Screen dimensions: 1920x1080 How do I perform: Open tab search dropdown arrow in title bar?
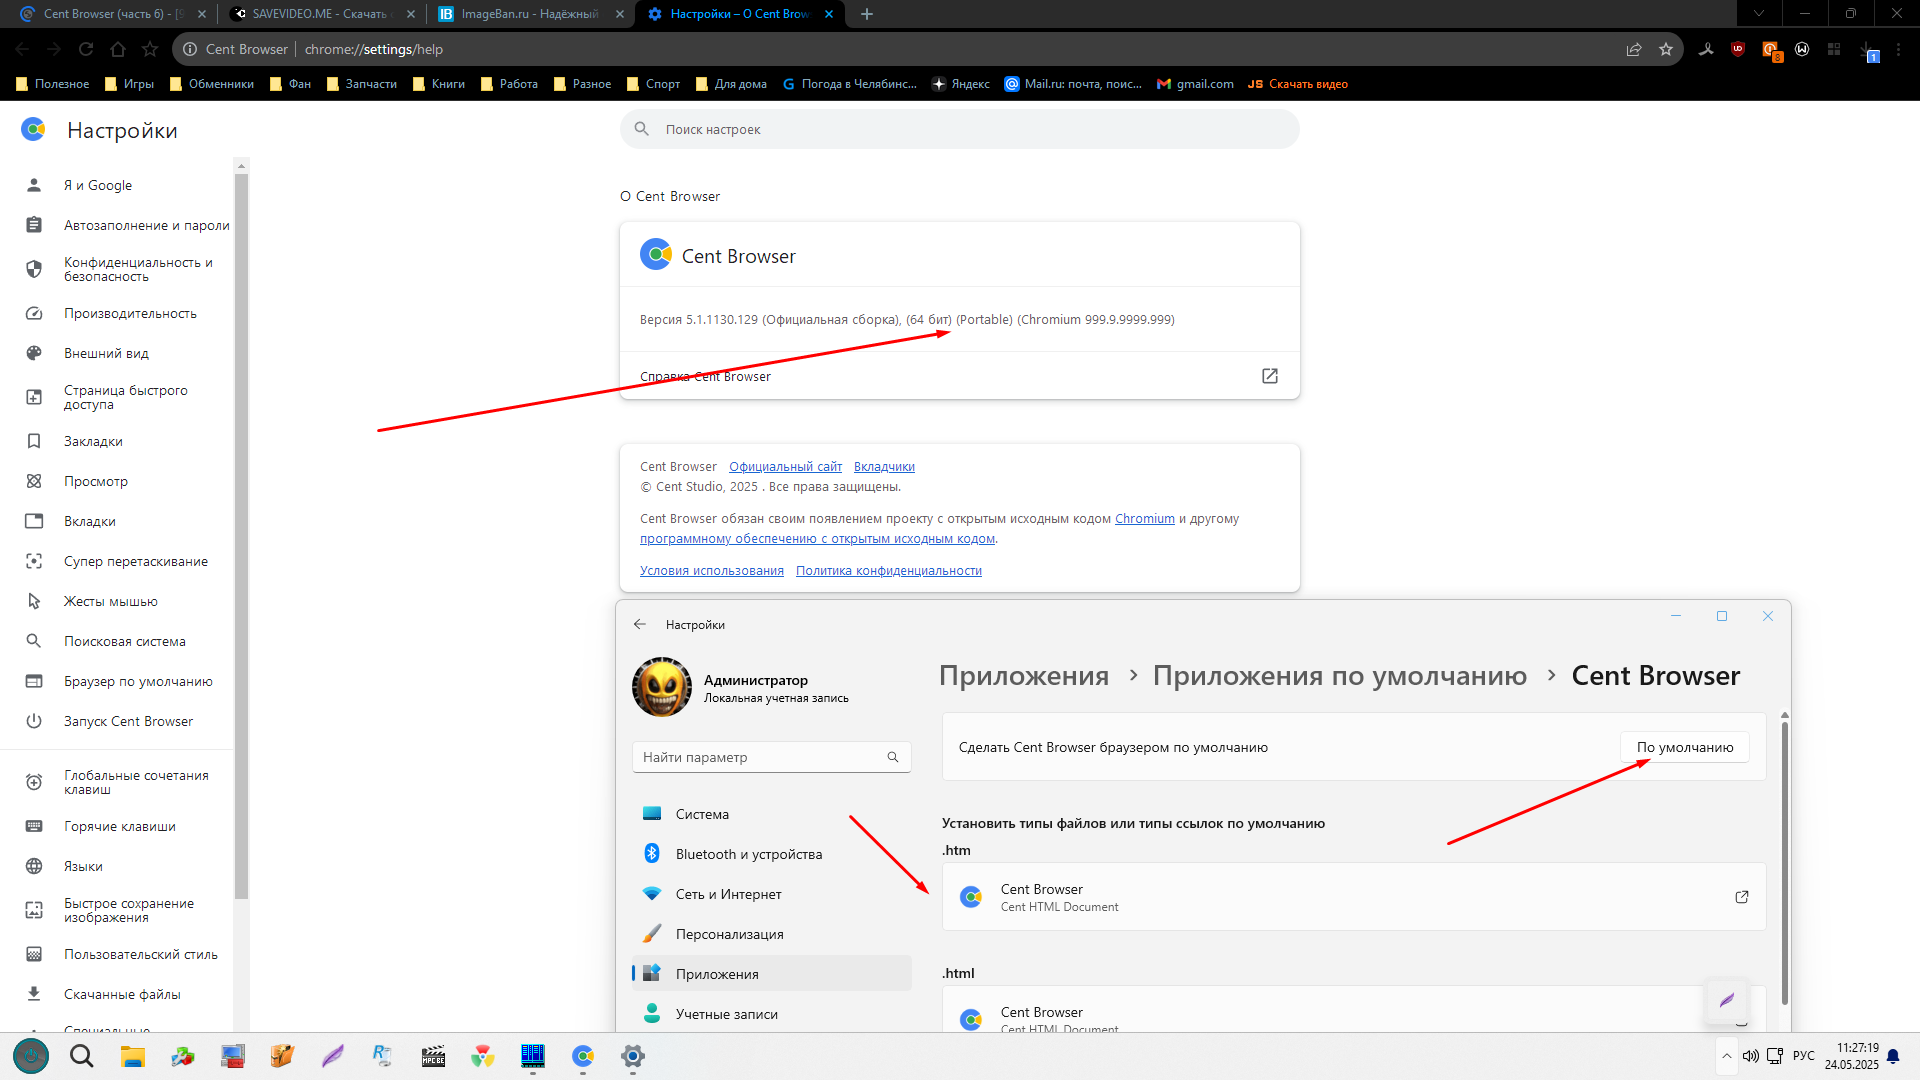(1759, 14)
